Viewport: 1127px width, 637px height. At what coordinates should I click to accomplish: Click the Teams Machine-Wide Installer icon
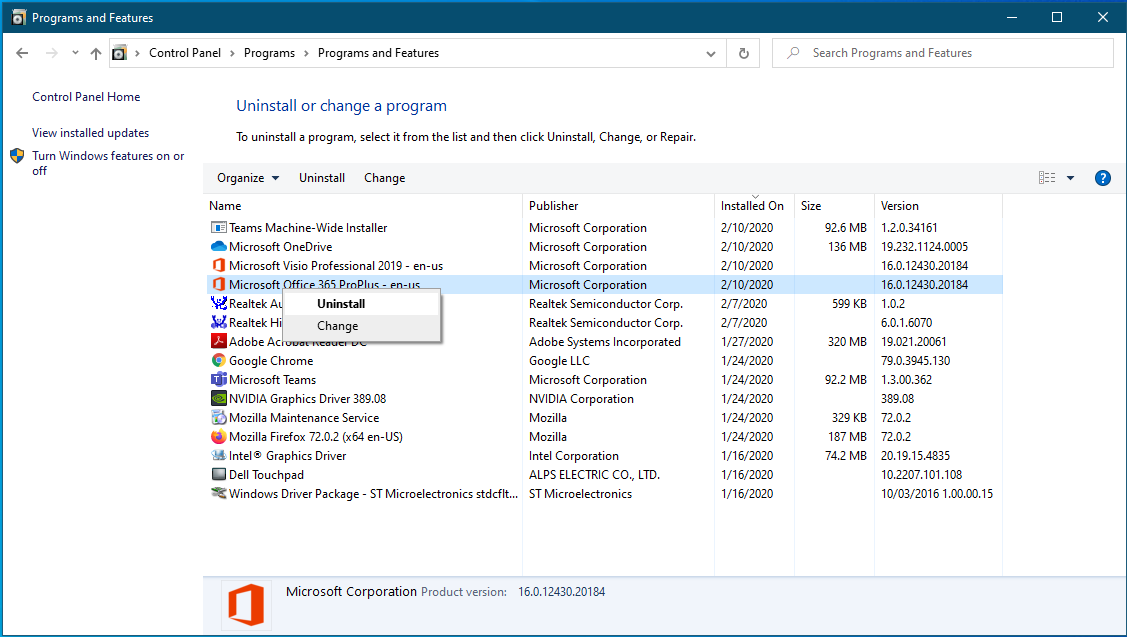(x=218, y=227)
